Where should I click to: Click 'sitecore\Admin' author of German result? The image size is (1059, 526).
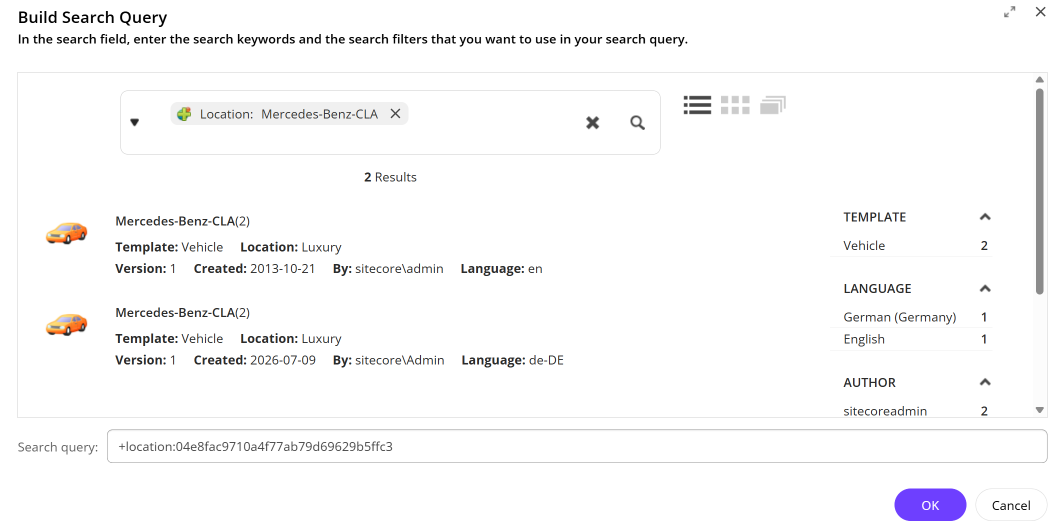(x=400, y=360)
